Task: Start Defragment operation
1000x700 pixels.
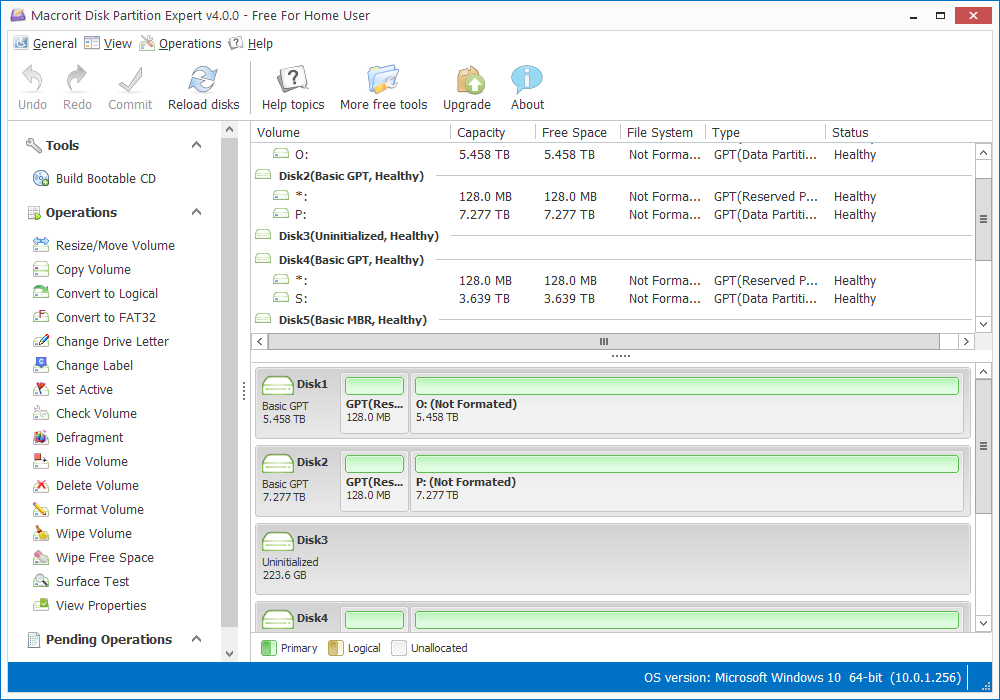Action: pyautogui.click(x=78, y=437)
